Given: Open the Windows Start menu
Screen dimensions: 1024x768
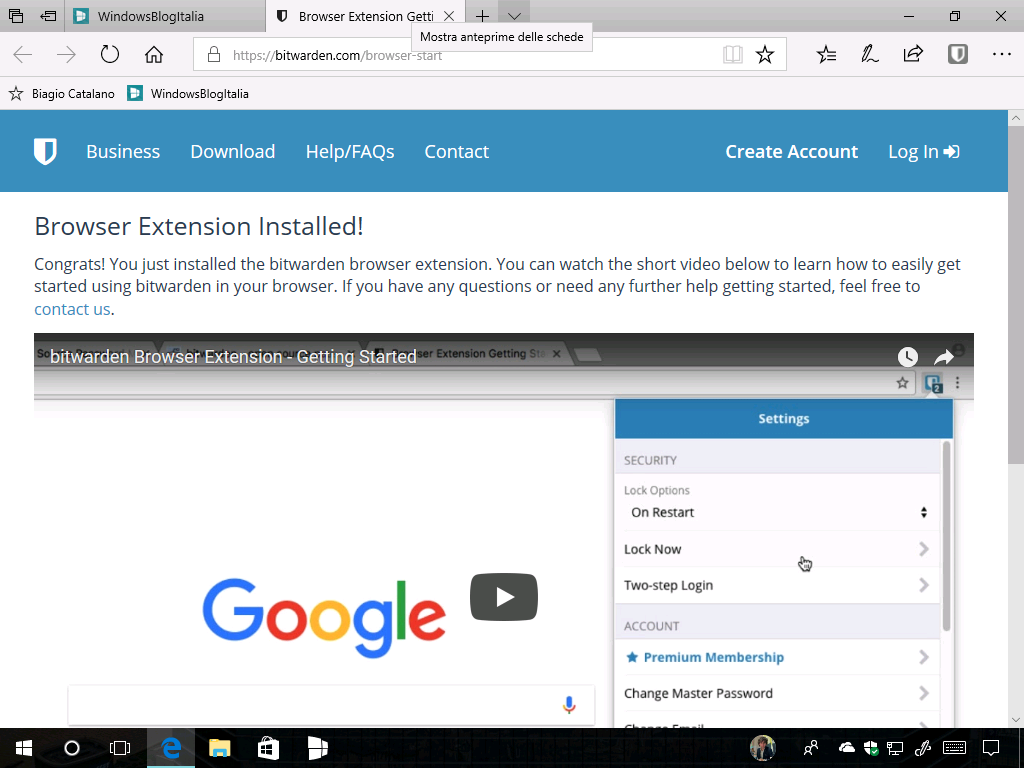Looking at the screenshot, I should pos(24,748).
